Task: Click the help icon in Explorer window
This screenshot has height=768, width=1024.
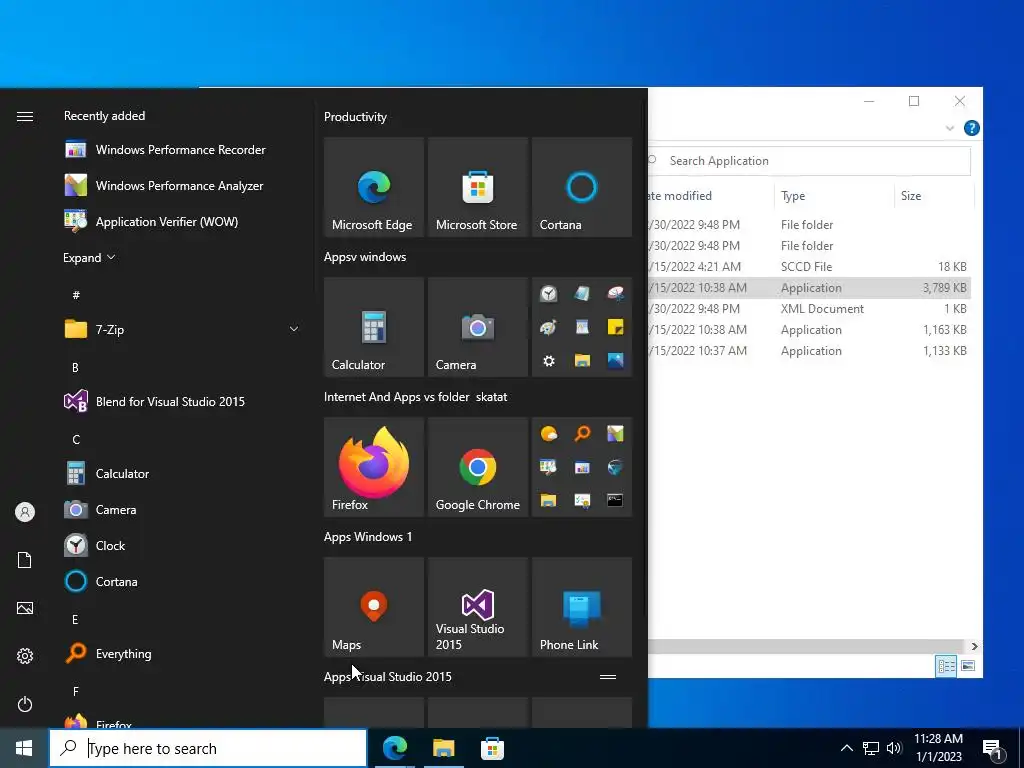Action: coord(971,128)
